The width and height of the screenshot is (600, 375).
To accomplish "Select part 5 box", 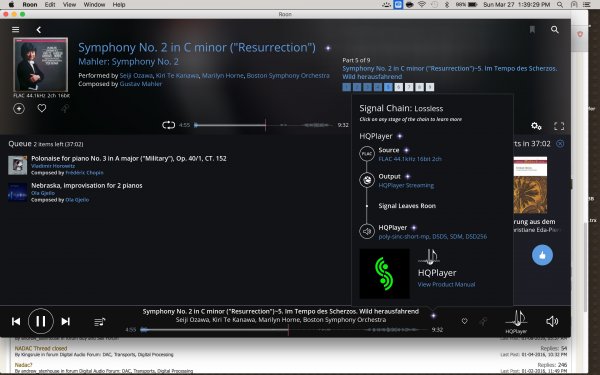I will [x=388, y=87].
